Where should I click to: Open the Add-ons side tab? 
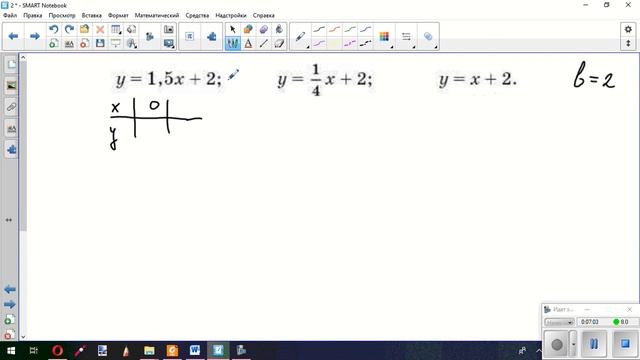pos(11,150)
